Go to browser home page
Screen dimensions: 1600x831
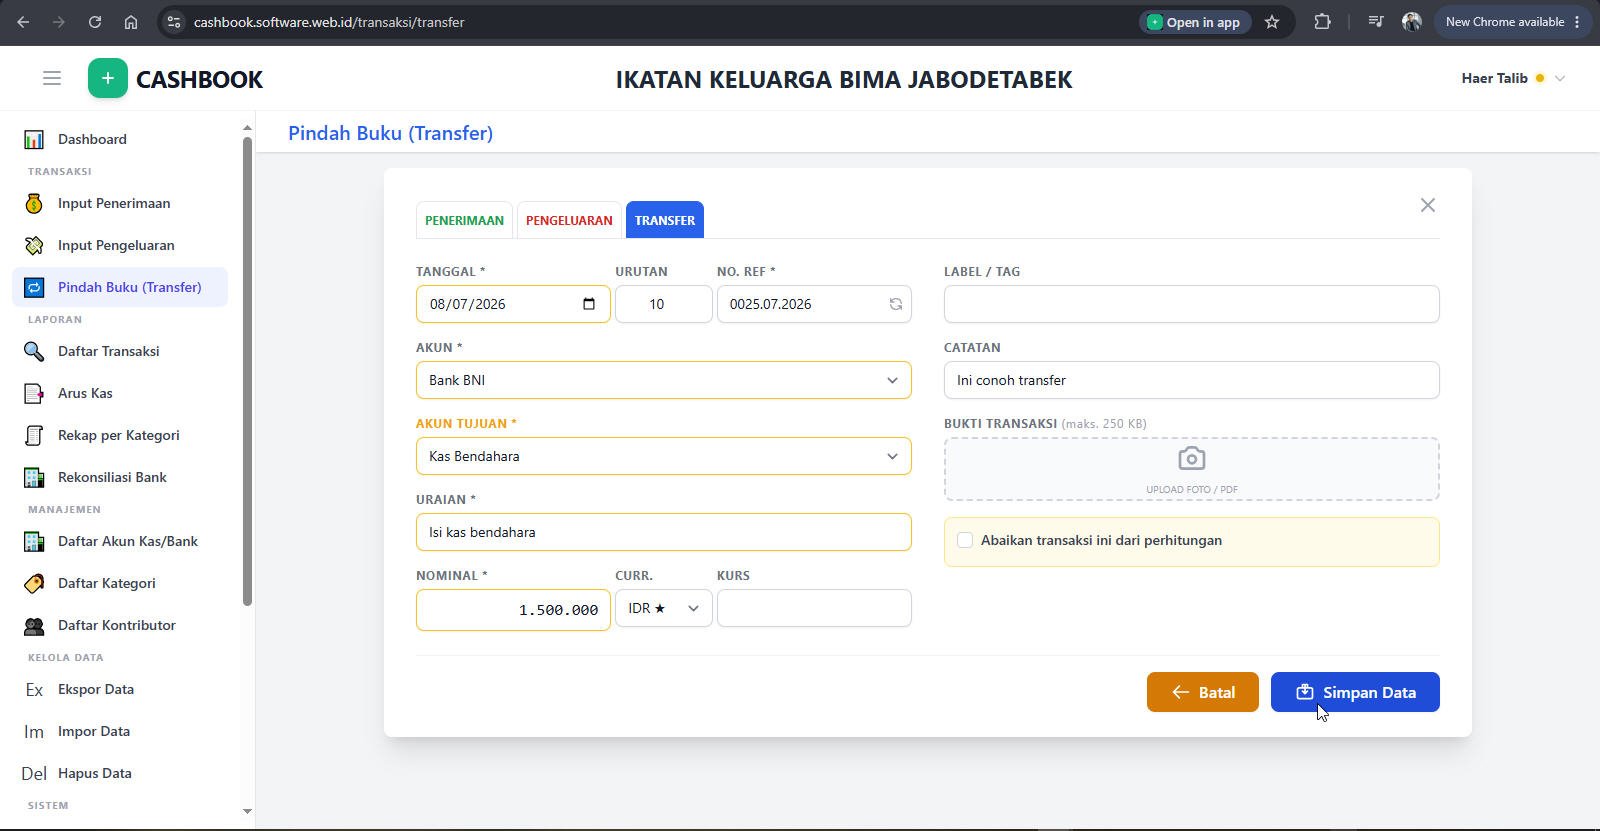pyautogui.click(x=131, y=22)
